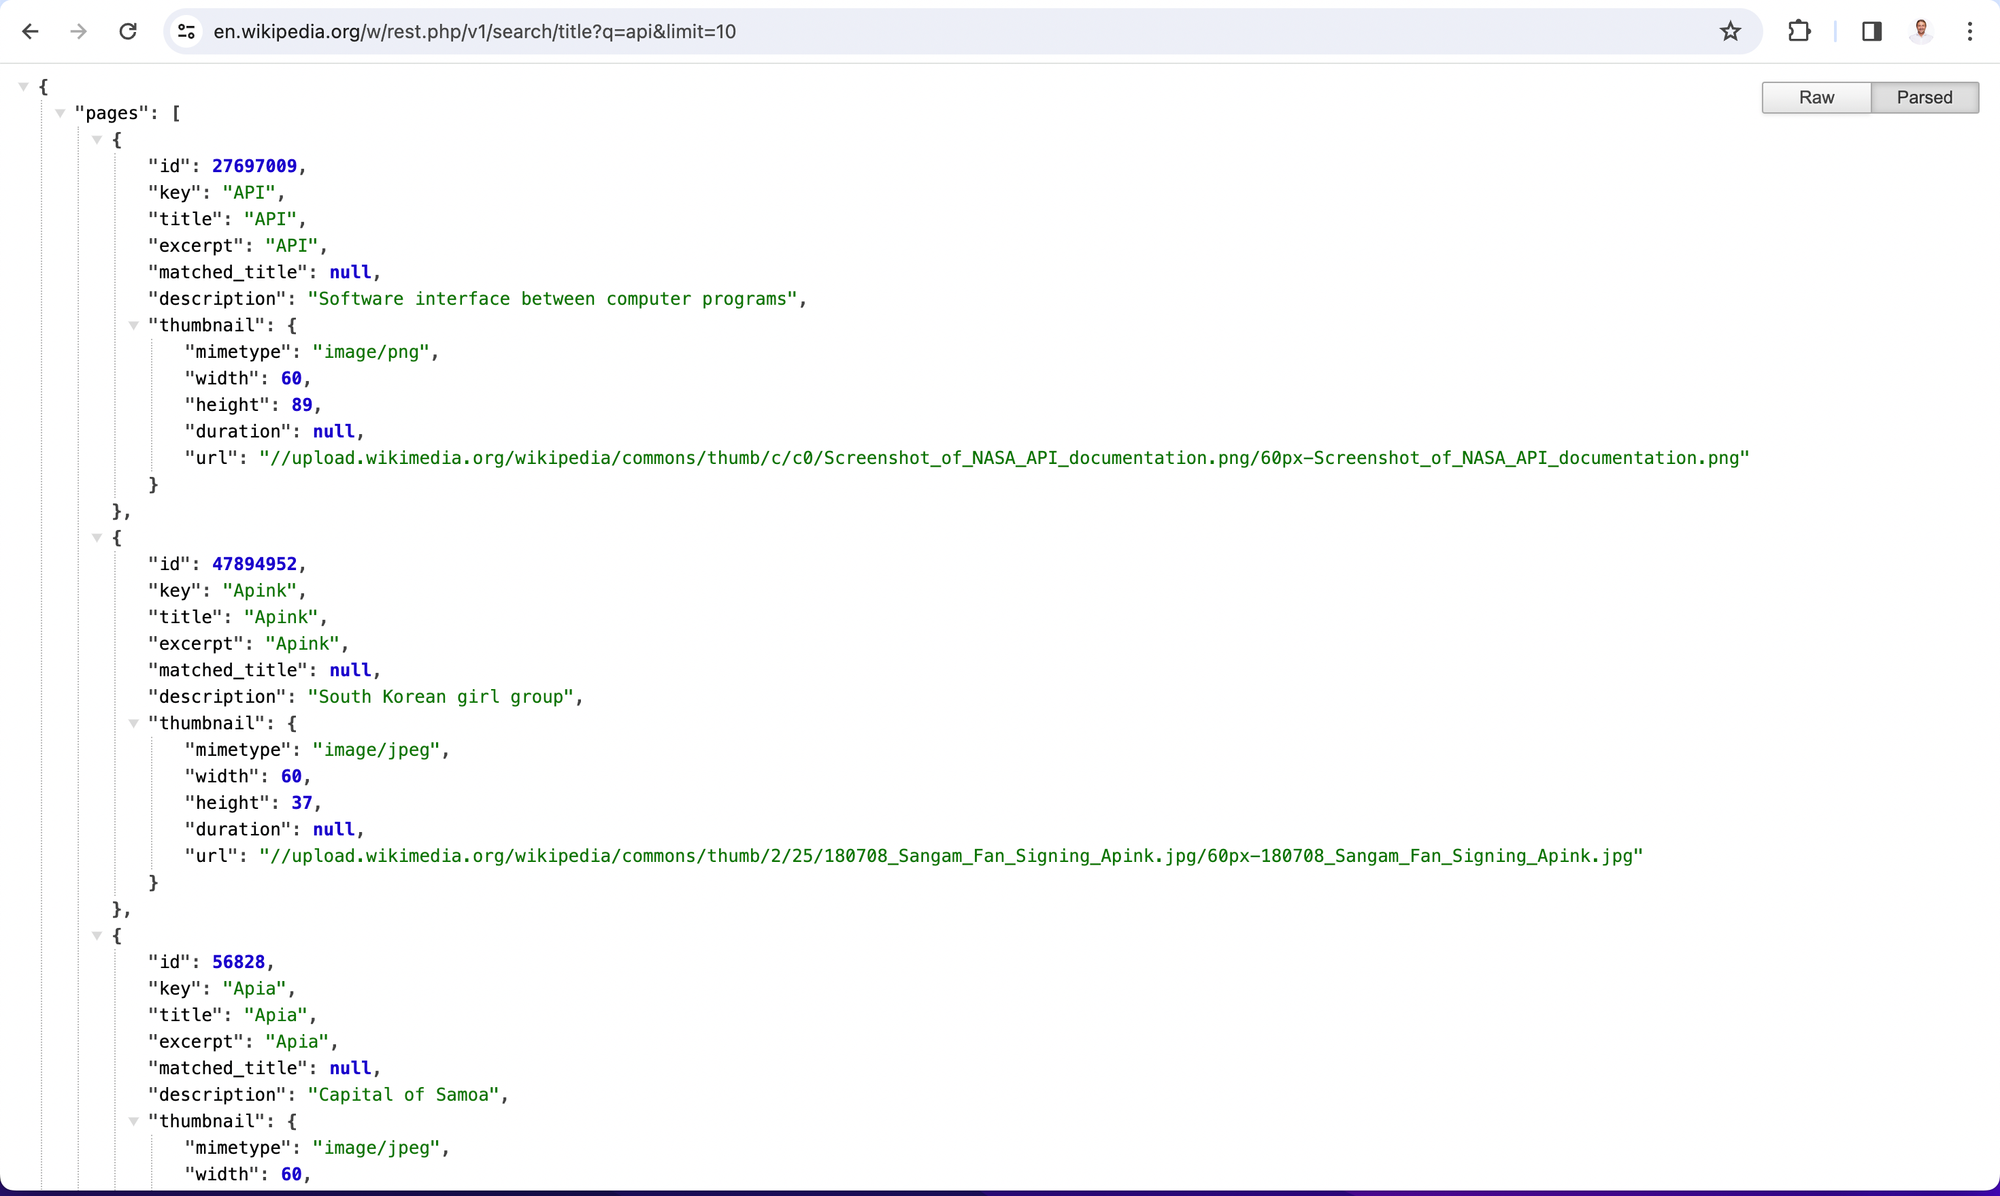2000x1196 pixels.
Task: Click the URL address bar text
Action: click(x=475, y=32)
